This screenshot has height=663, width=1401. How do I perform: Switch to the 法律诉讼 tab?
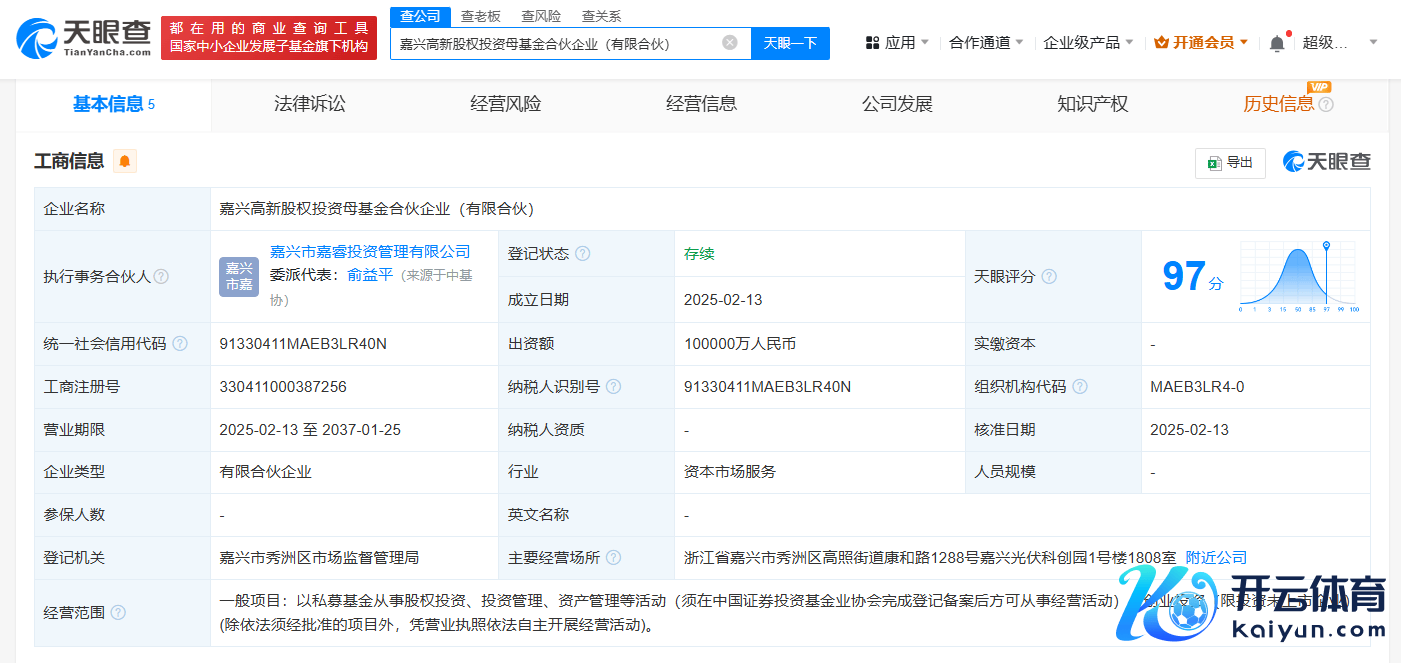coord(310,104)
